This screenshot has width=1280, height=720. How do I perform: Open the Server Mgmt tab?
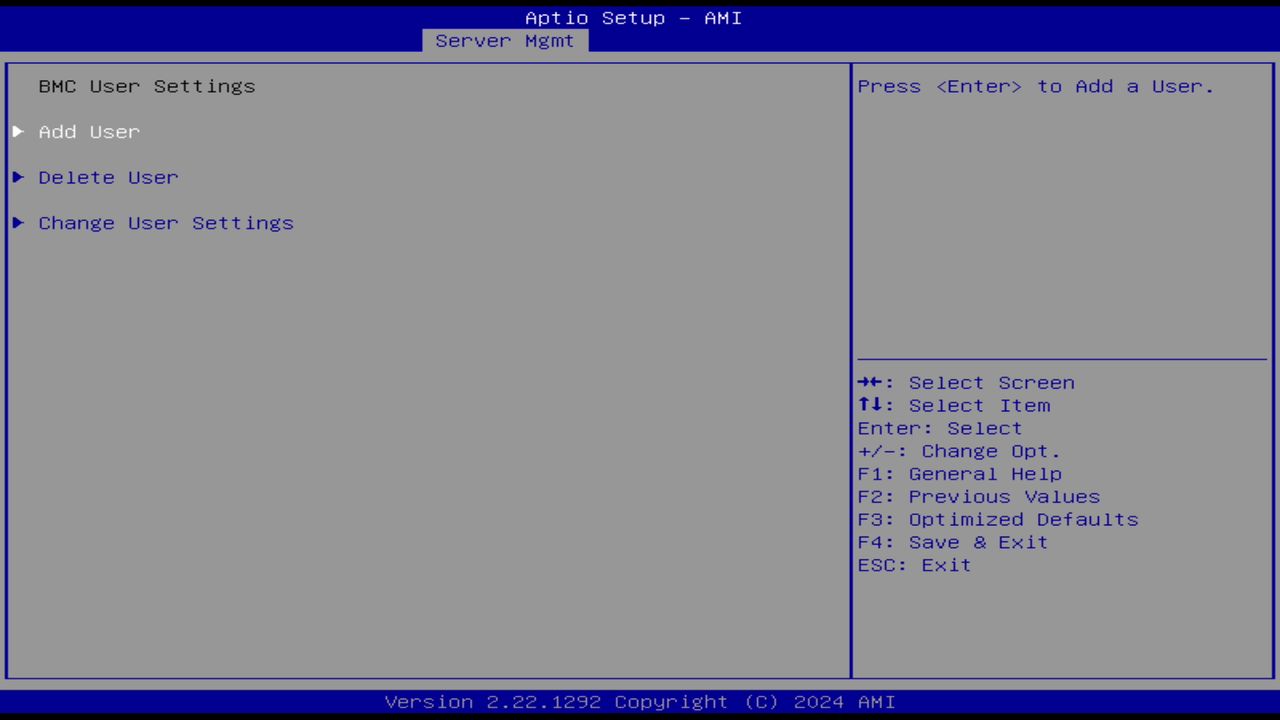click(x=505, y=41)
